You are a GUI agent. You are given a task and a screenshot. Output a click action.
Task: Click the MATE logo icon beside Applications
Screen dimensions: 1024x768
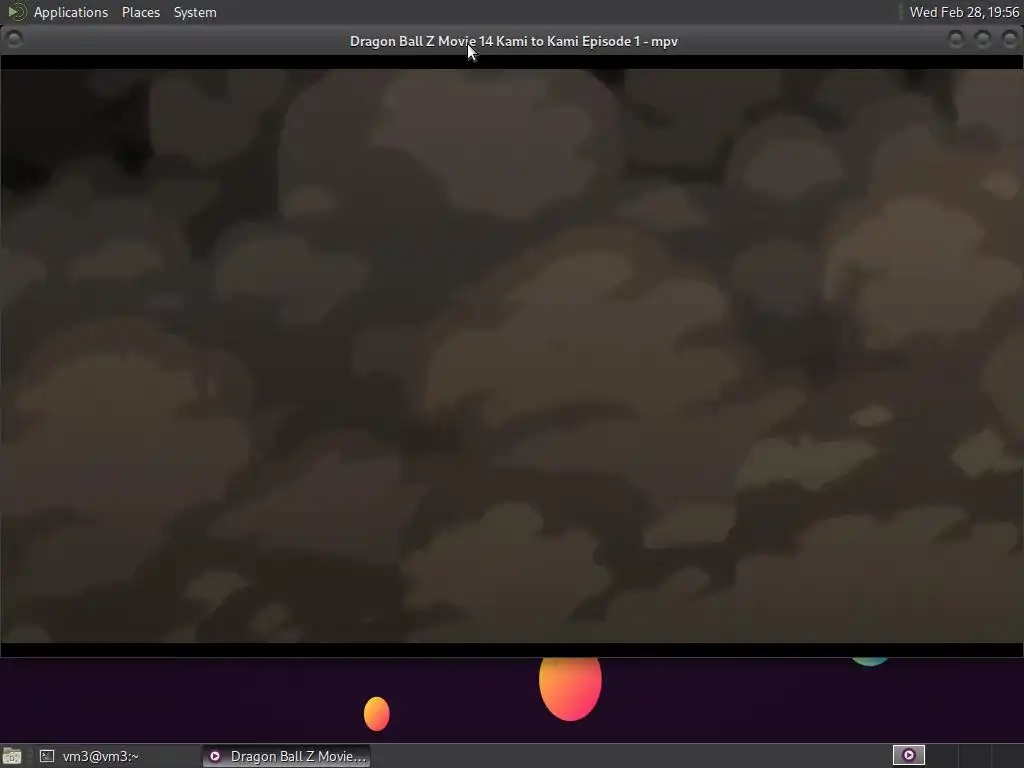tap(16, 12)
